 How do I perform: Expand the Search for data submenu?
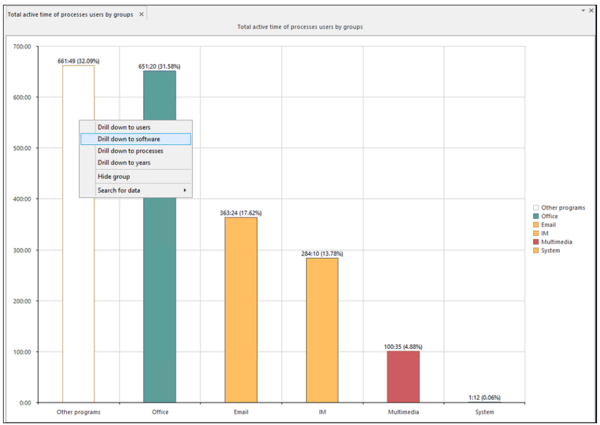tap(141, 190)
